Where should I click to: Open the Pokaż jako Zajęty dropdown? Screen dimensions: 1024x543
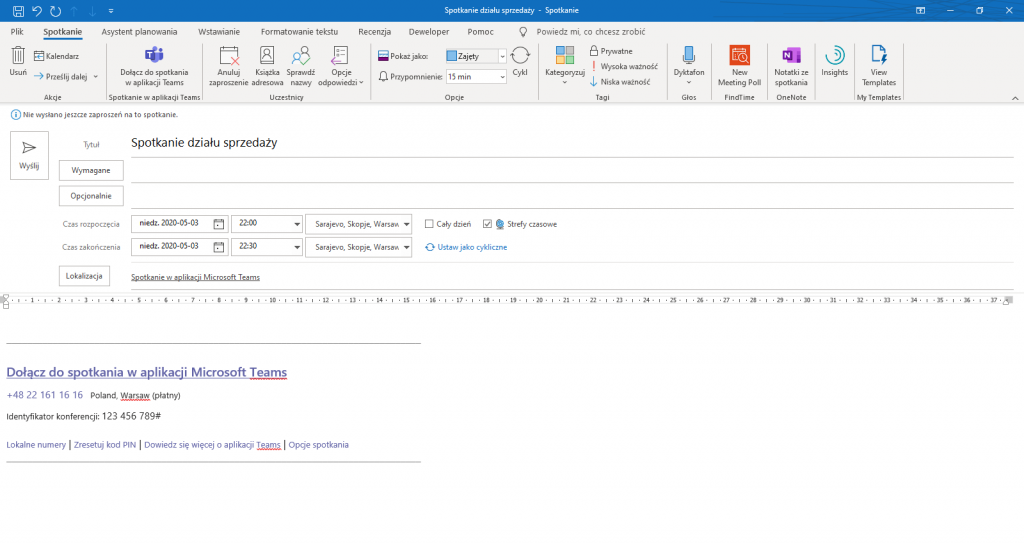coord(502,57)
